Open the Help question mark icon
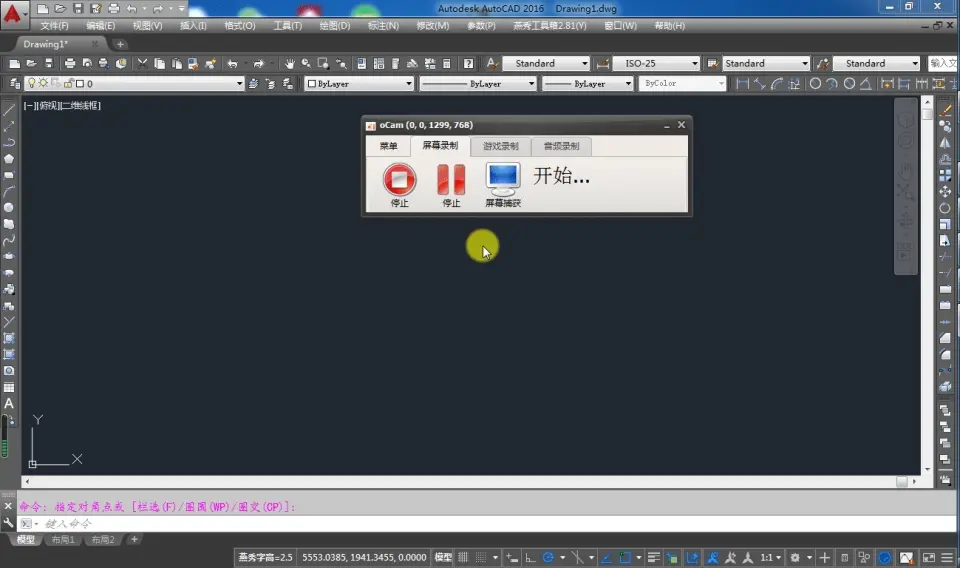The height and width of the screenshot is (568, 960). (x=468, y=64)
